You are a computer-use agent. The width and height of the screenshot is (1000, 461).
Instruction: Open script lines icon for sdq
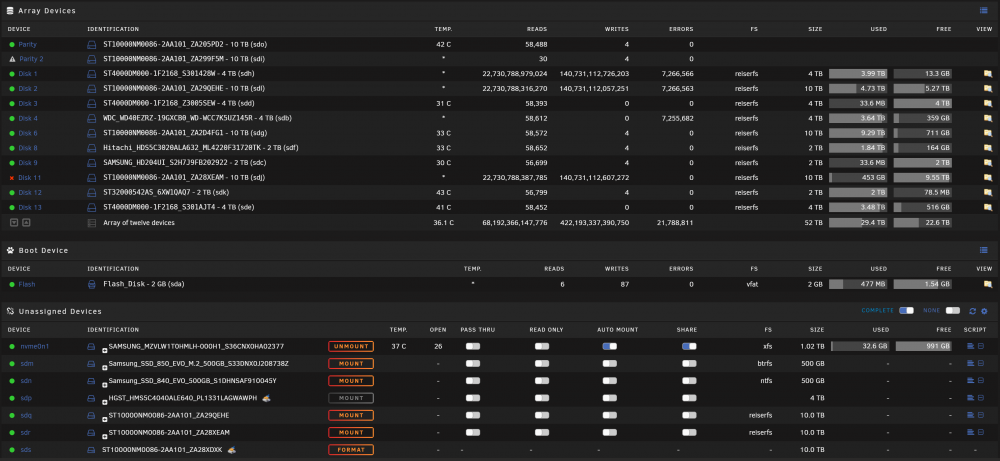coord(971,415)
